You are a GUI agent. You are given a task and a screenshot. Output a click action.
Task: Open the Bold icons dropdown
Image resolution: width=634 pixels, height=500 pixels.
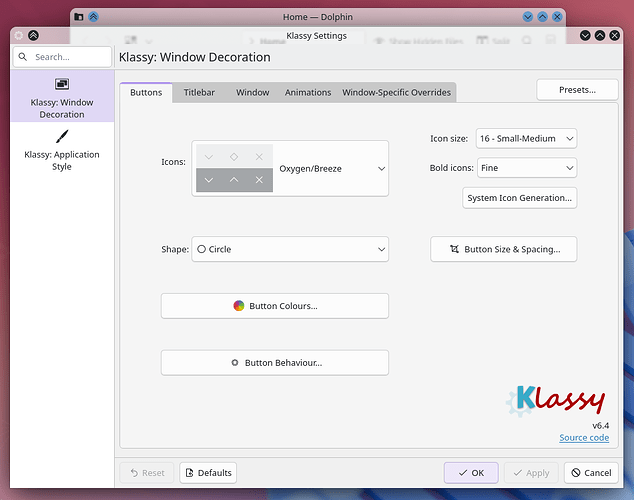pos(527,168)
